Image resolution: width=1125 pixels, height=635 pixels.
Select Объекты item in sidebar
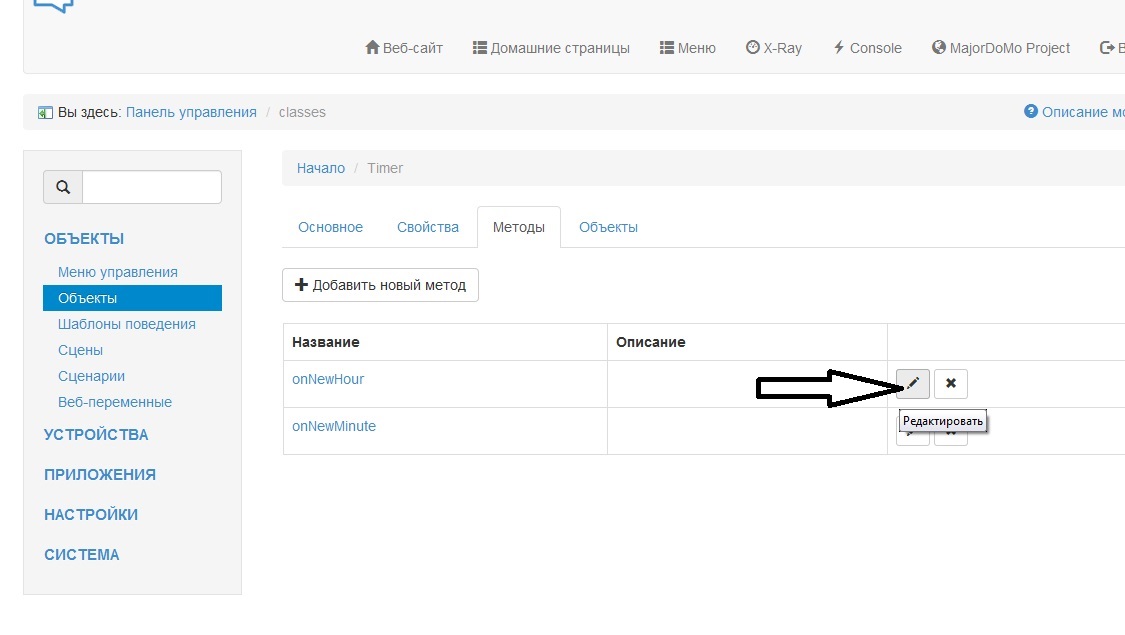coord(132,298)
